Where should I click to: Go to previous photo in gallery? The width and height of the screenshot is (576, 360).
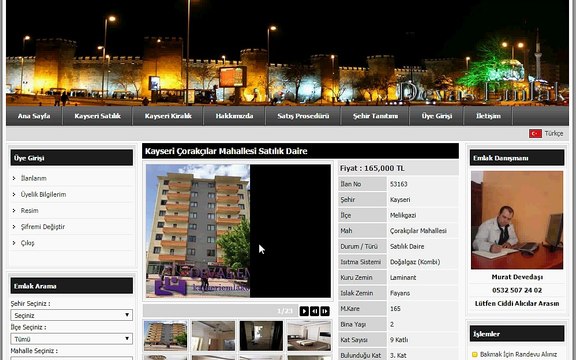coord(314,311)
